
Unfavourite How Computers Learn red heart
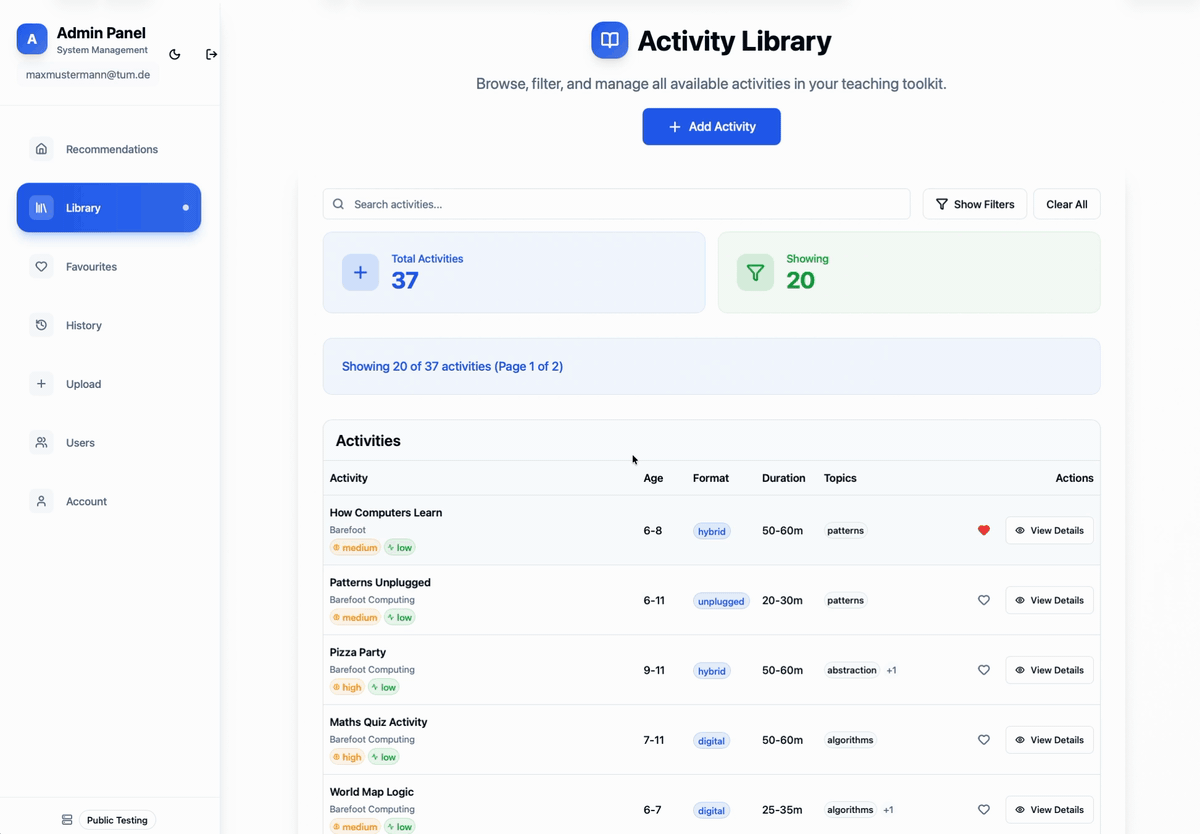[x=983, y=531]
